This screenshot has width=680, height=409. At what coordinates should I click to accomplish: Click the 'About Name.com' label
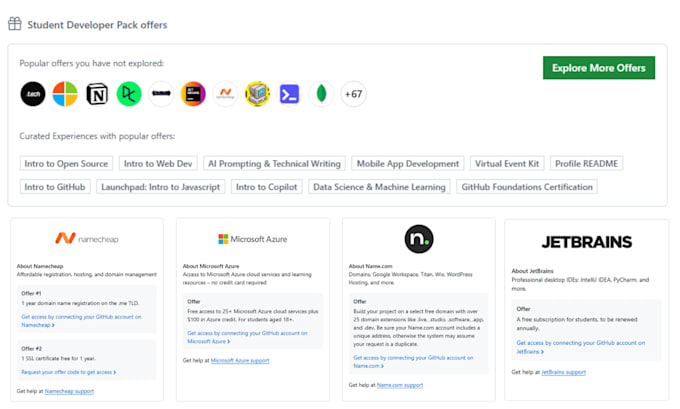370,266
